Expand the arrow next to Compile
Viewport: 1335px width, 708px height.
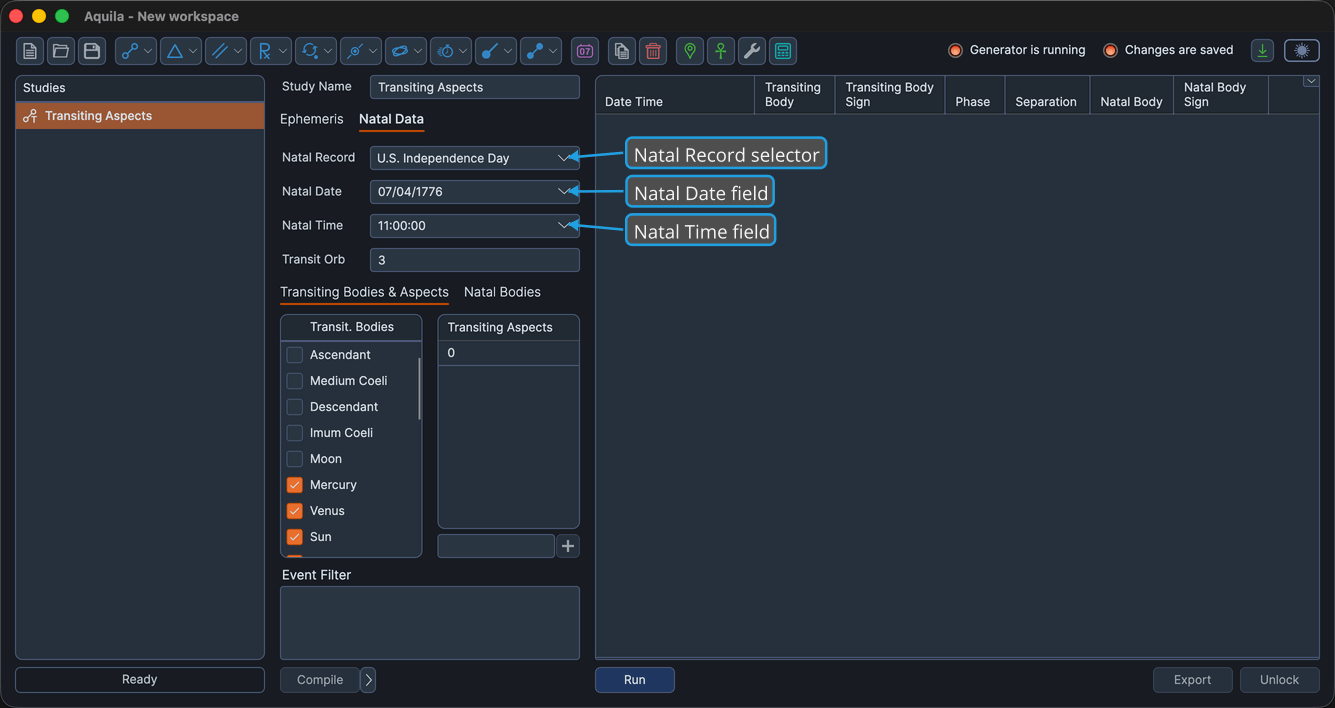(x=368, y=680)
